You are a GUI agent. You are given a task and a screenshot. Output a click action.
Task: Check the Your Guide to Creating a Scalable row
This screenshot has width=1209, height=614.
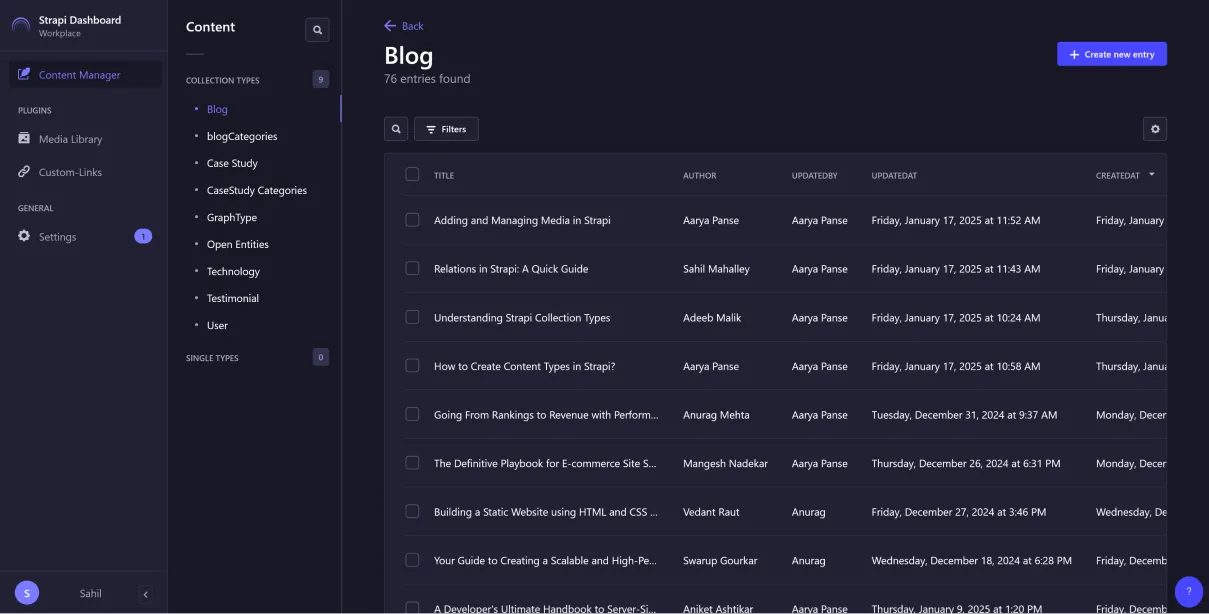tap(412, 560)
